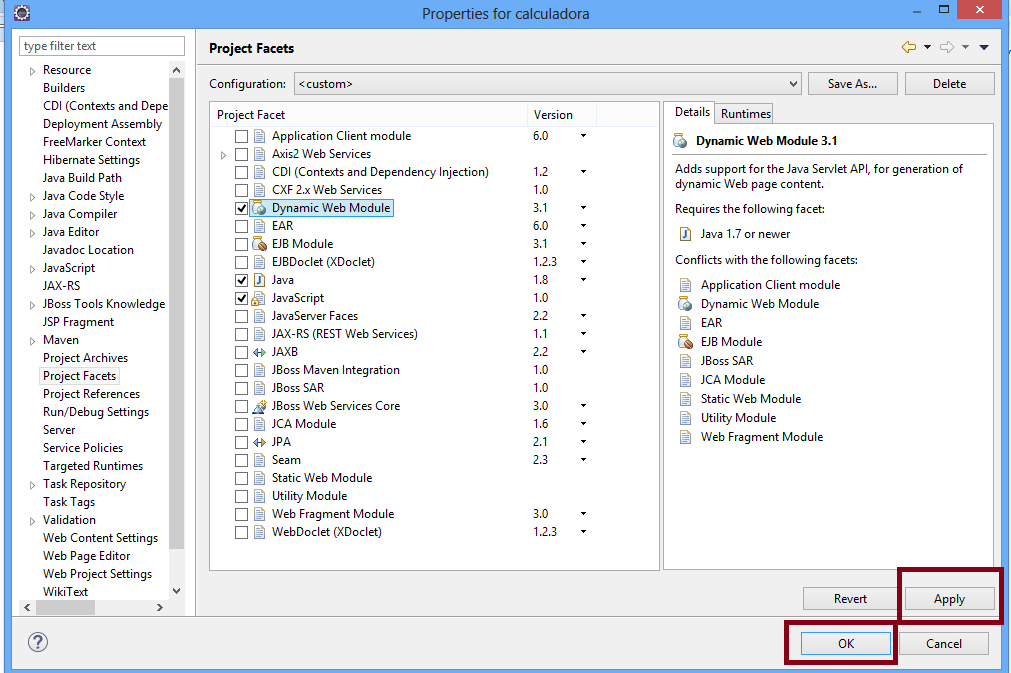Viewport: 1011px width, 673px height.
Task: Click the JPA facet arrows icon
Action: [x=259, y=442]
